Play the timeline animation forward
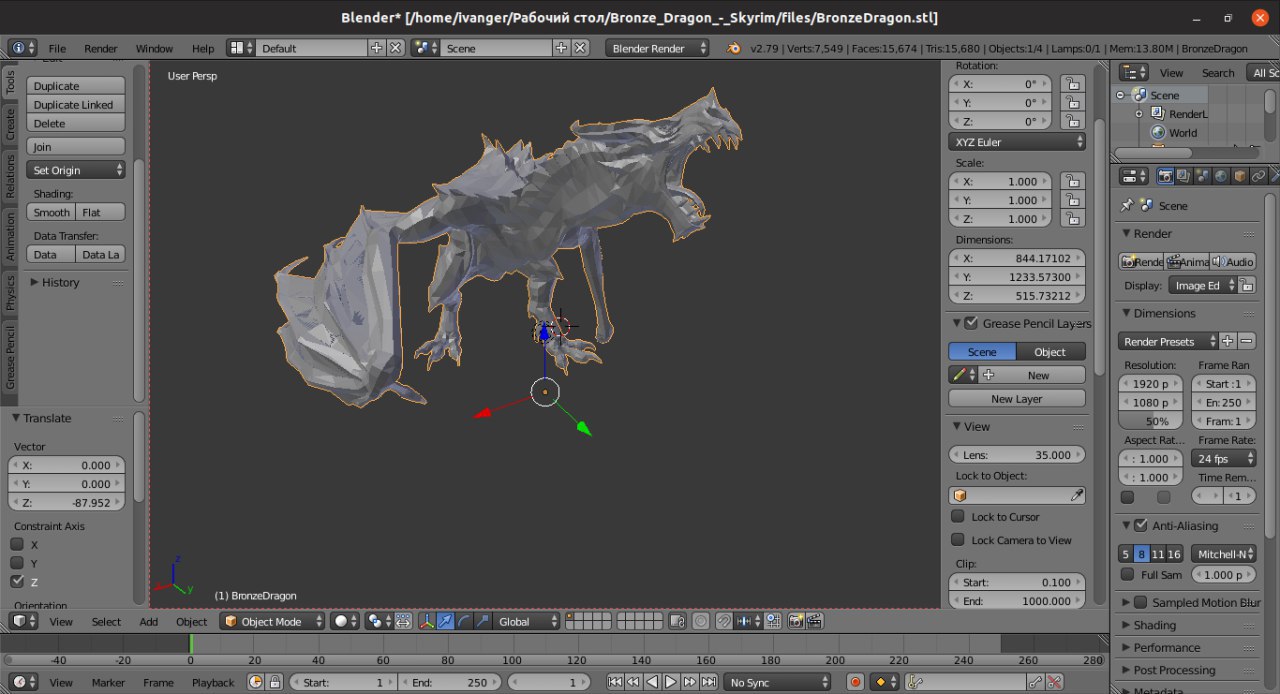The image size is (1280, 694). 671,682
